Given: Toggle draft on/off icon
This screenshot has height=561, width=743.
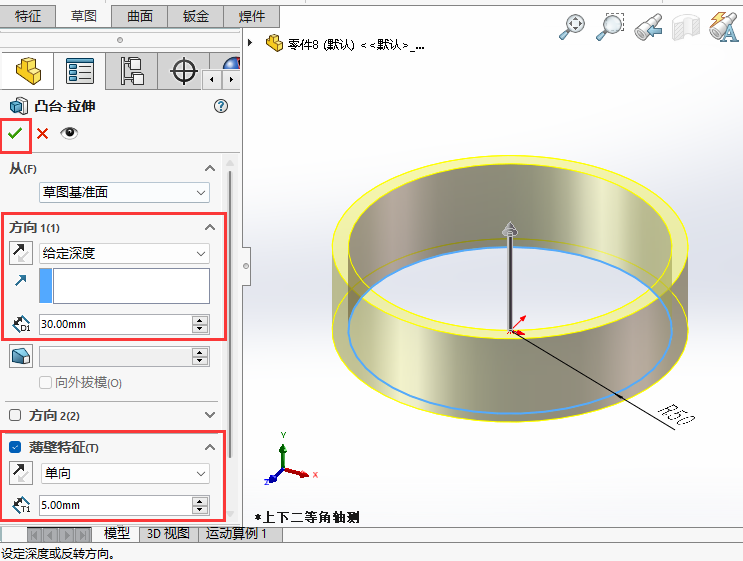Looking at the screenshot, I should click(21, 356).
